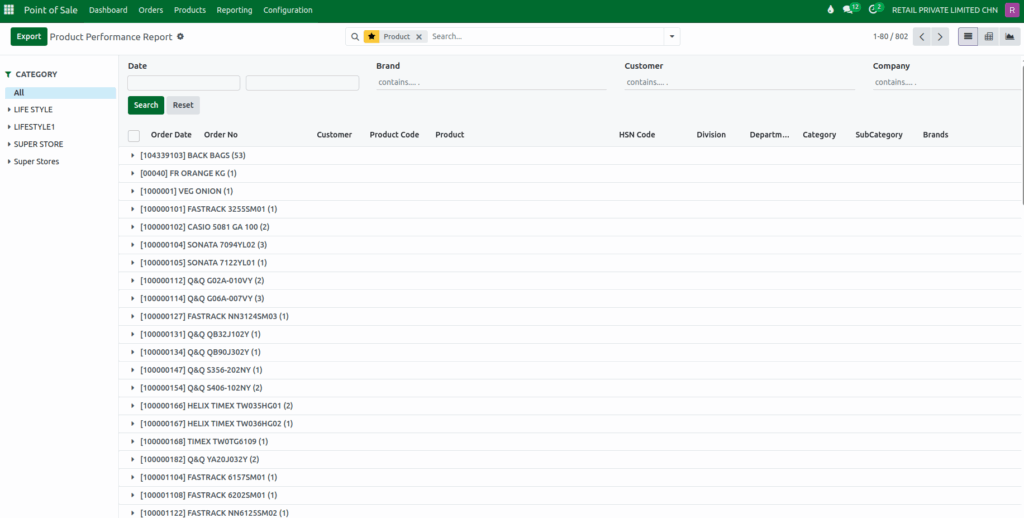Viewport: 1024px width, 518px height.
Task: Open the company switcher RETAIL PRIVATE LIMITED CHN
Action: click(945, 10)
